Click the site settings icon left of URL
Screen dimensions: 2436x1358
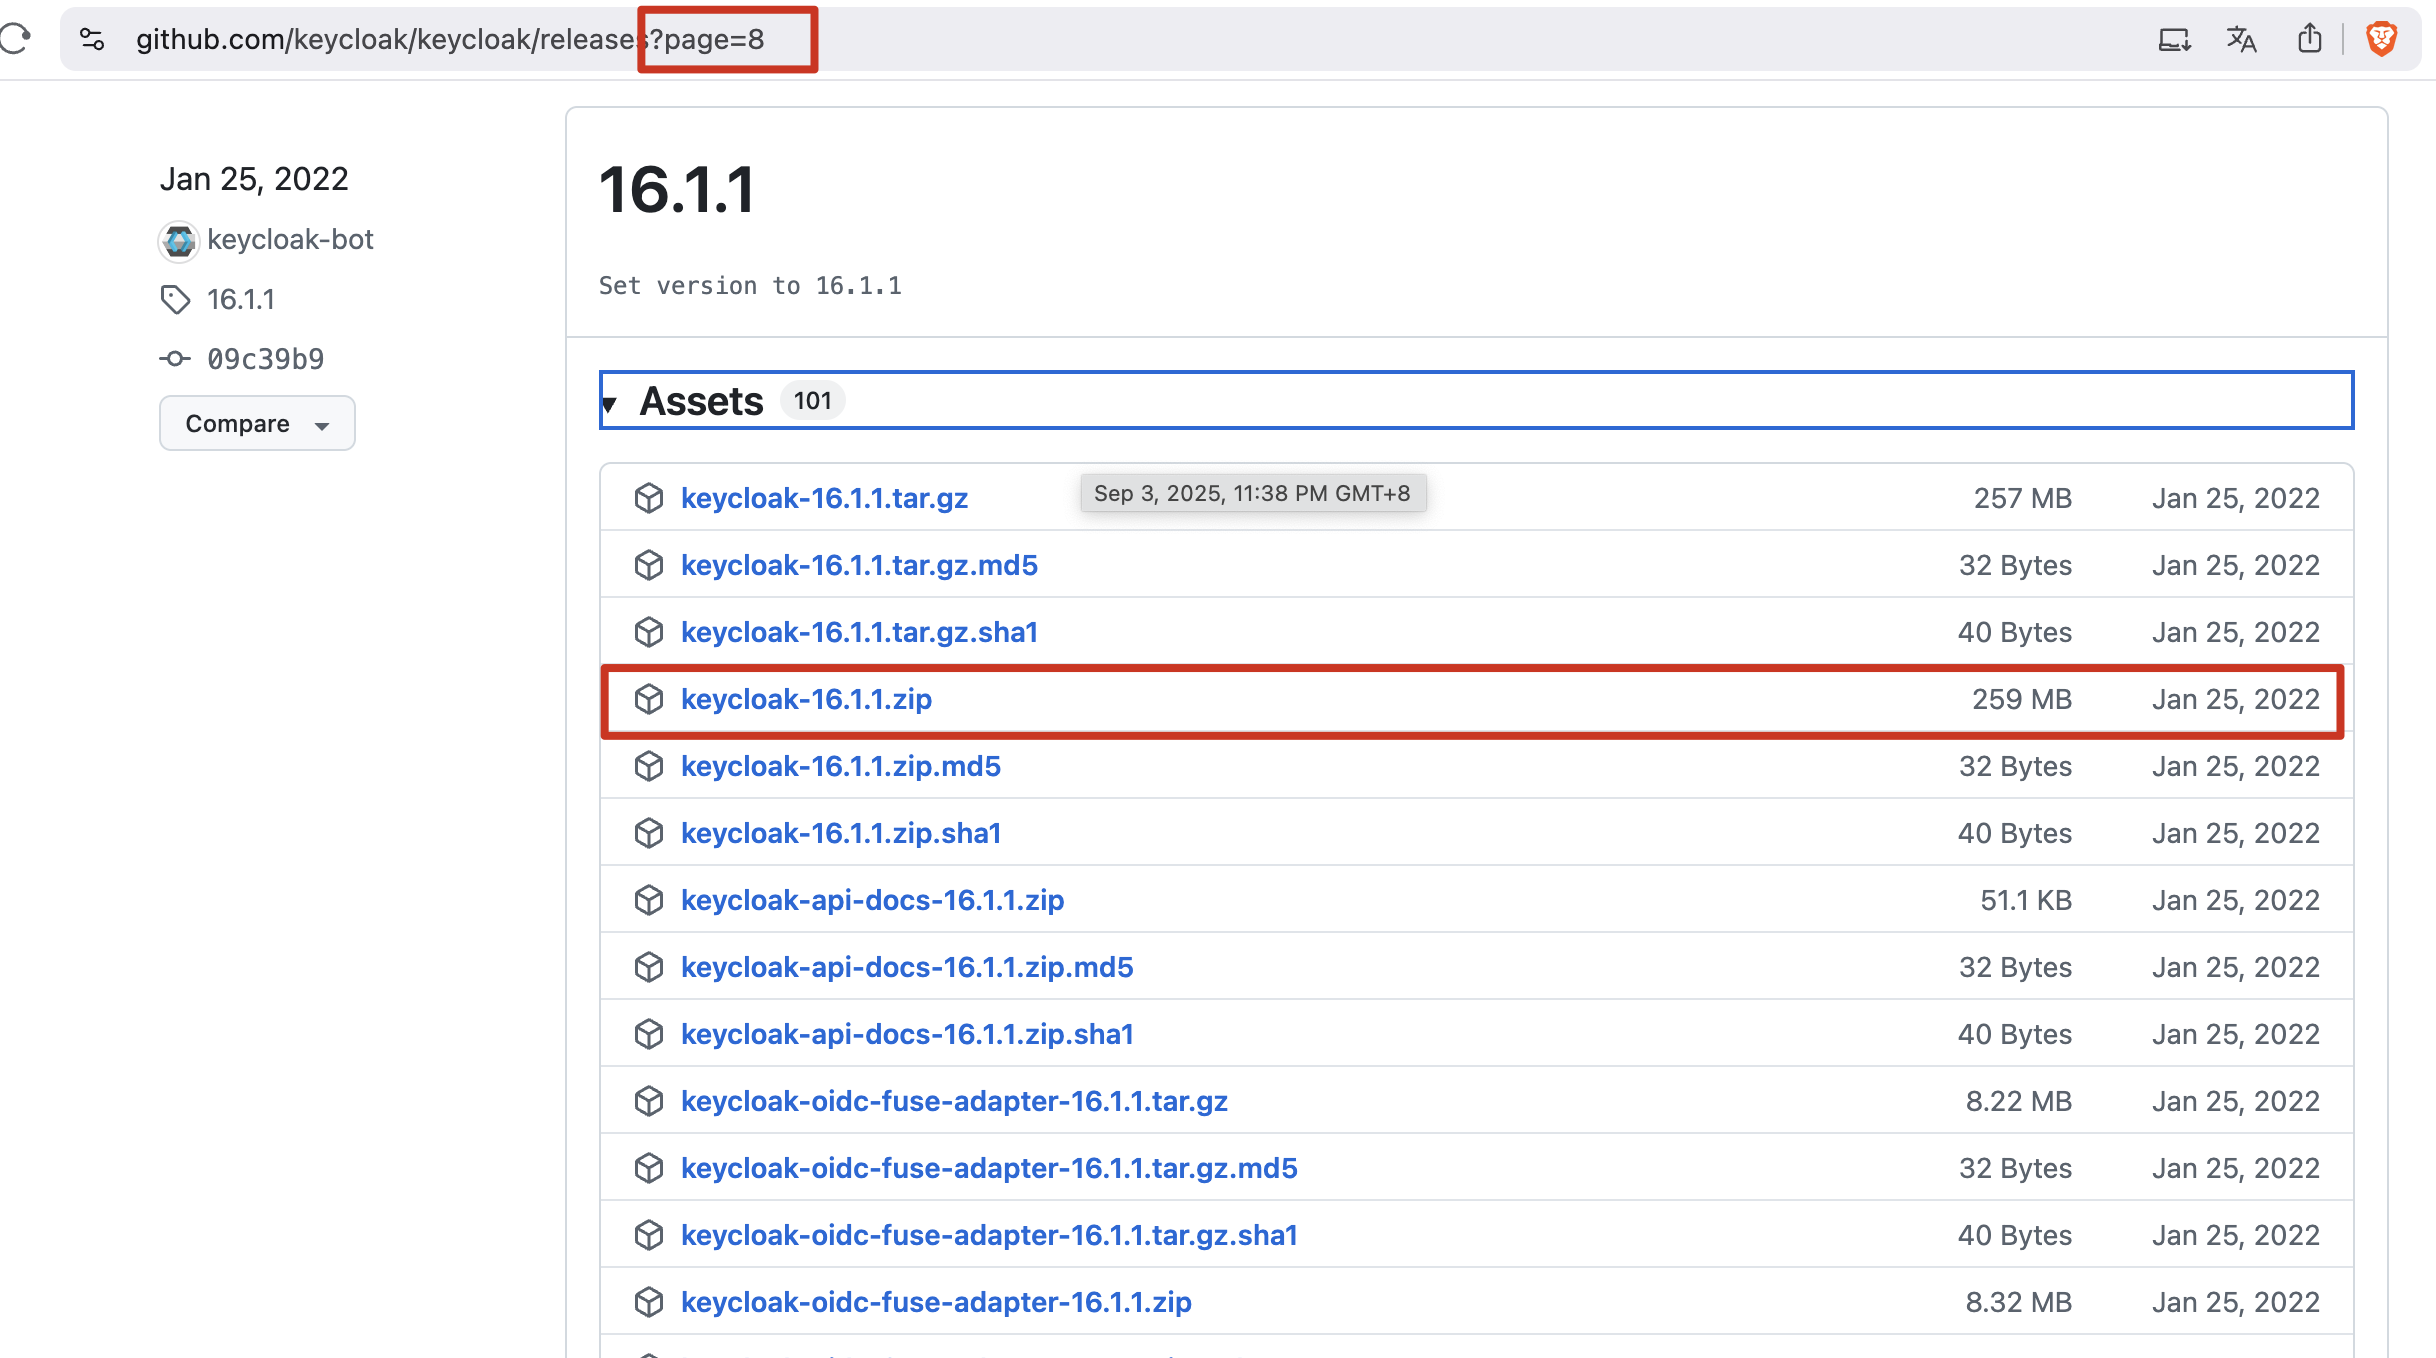92,39
